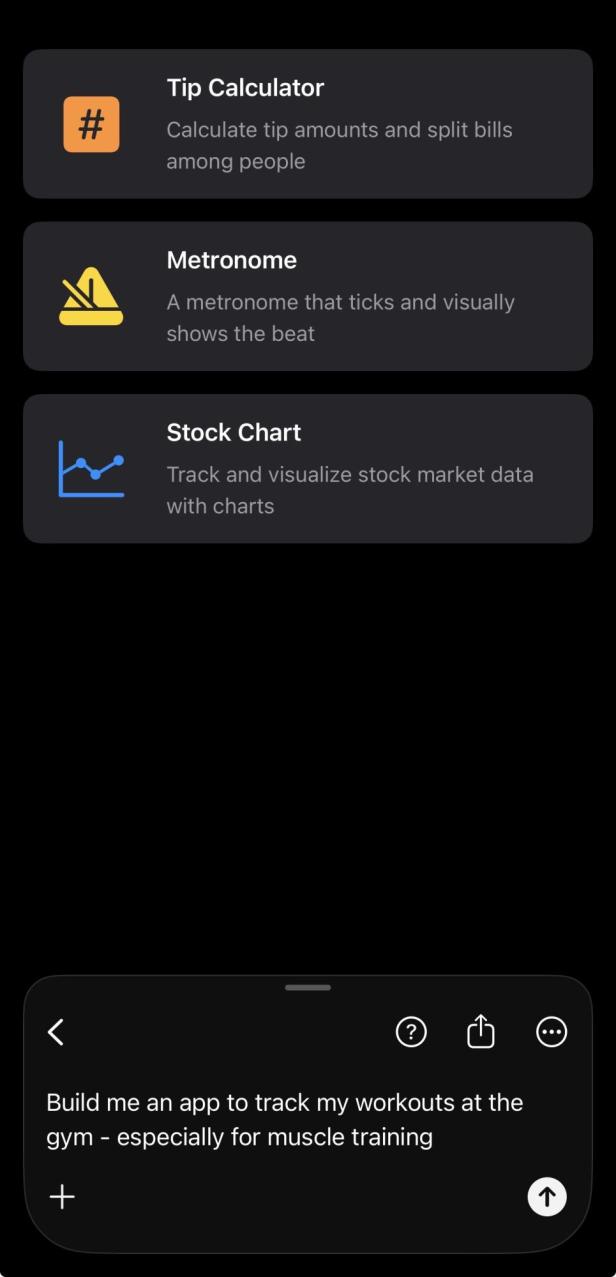The image size is (616, 1277).
Task: Open the Tip Calculator project card
Action: click(x=307, y=124)
